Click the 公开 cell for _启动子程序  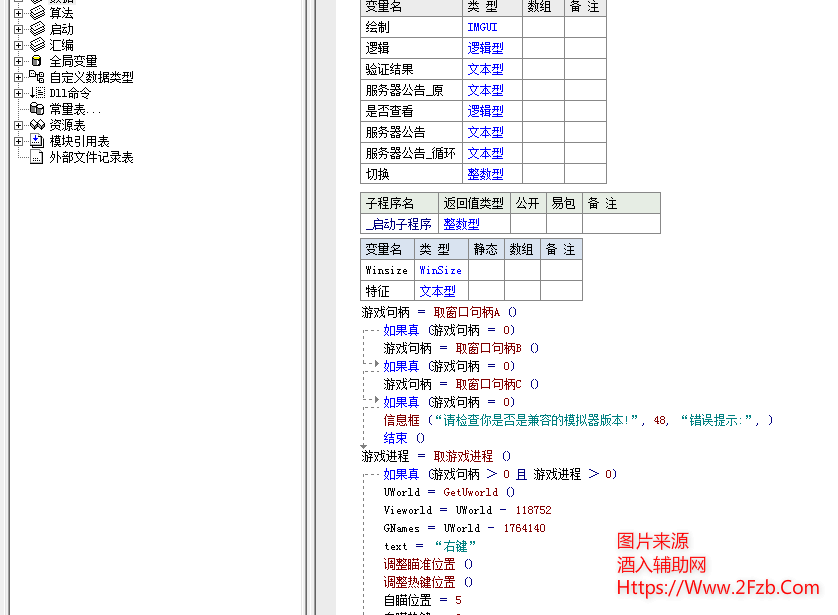point(527,224)
